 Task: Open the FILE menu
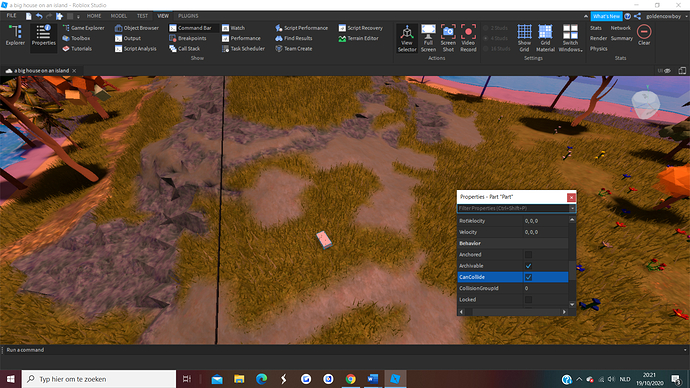point(11,16)
